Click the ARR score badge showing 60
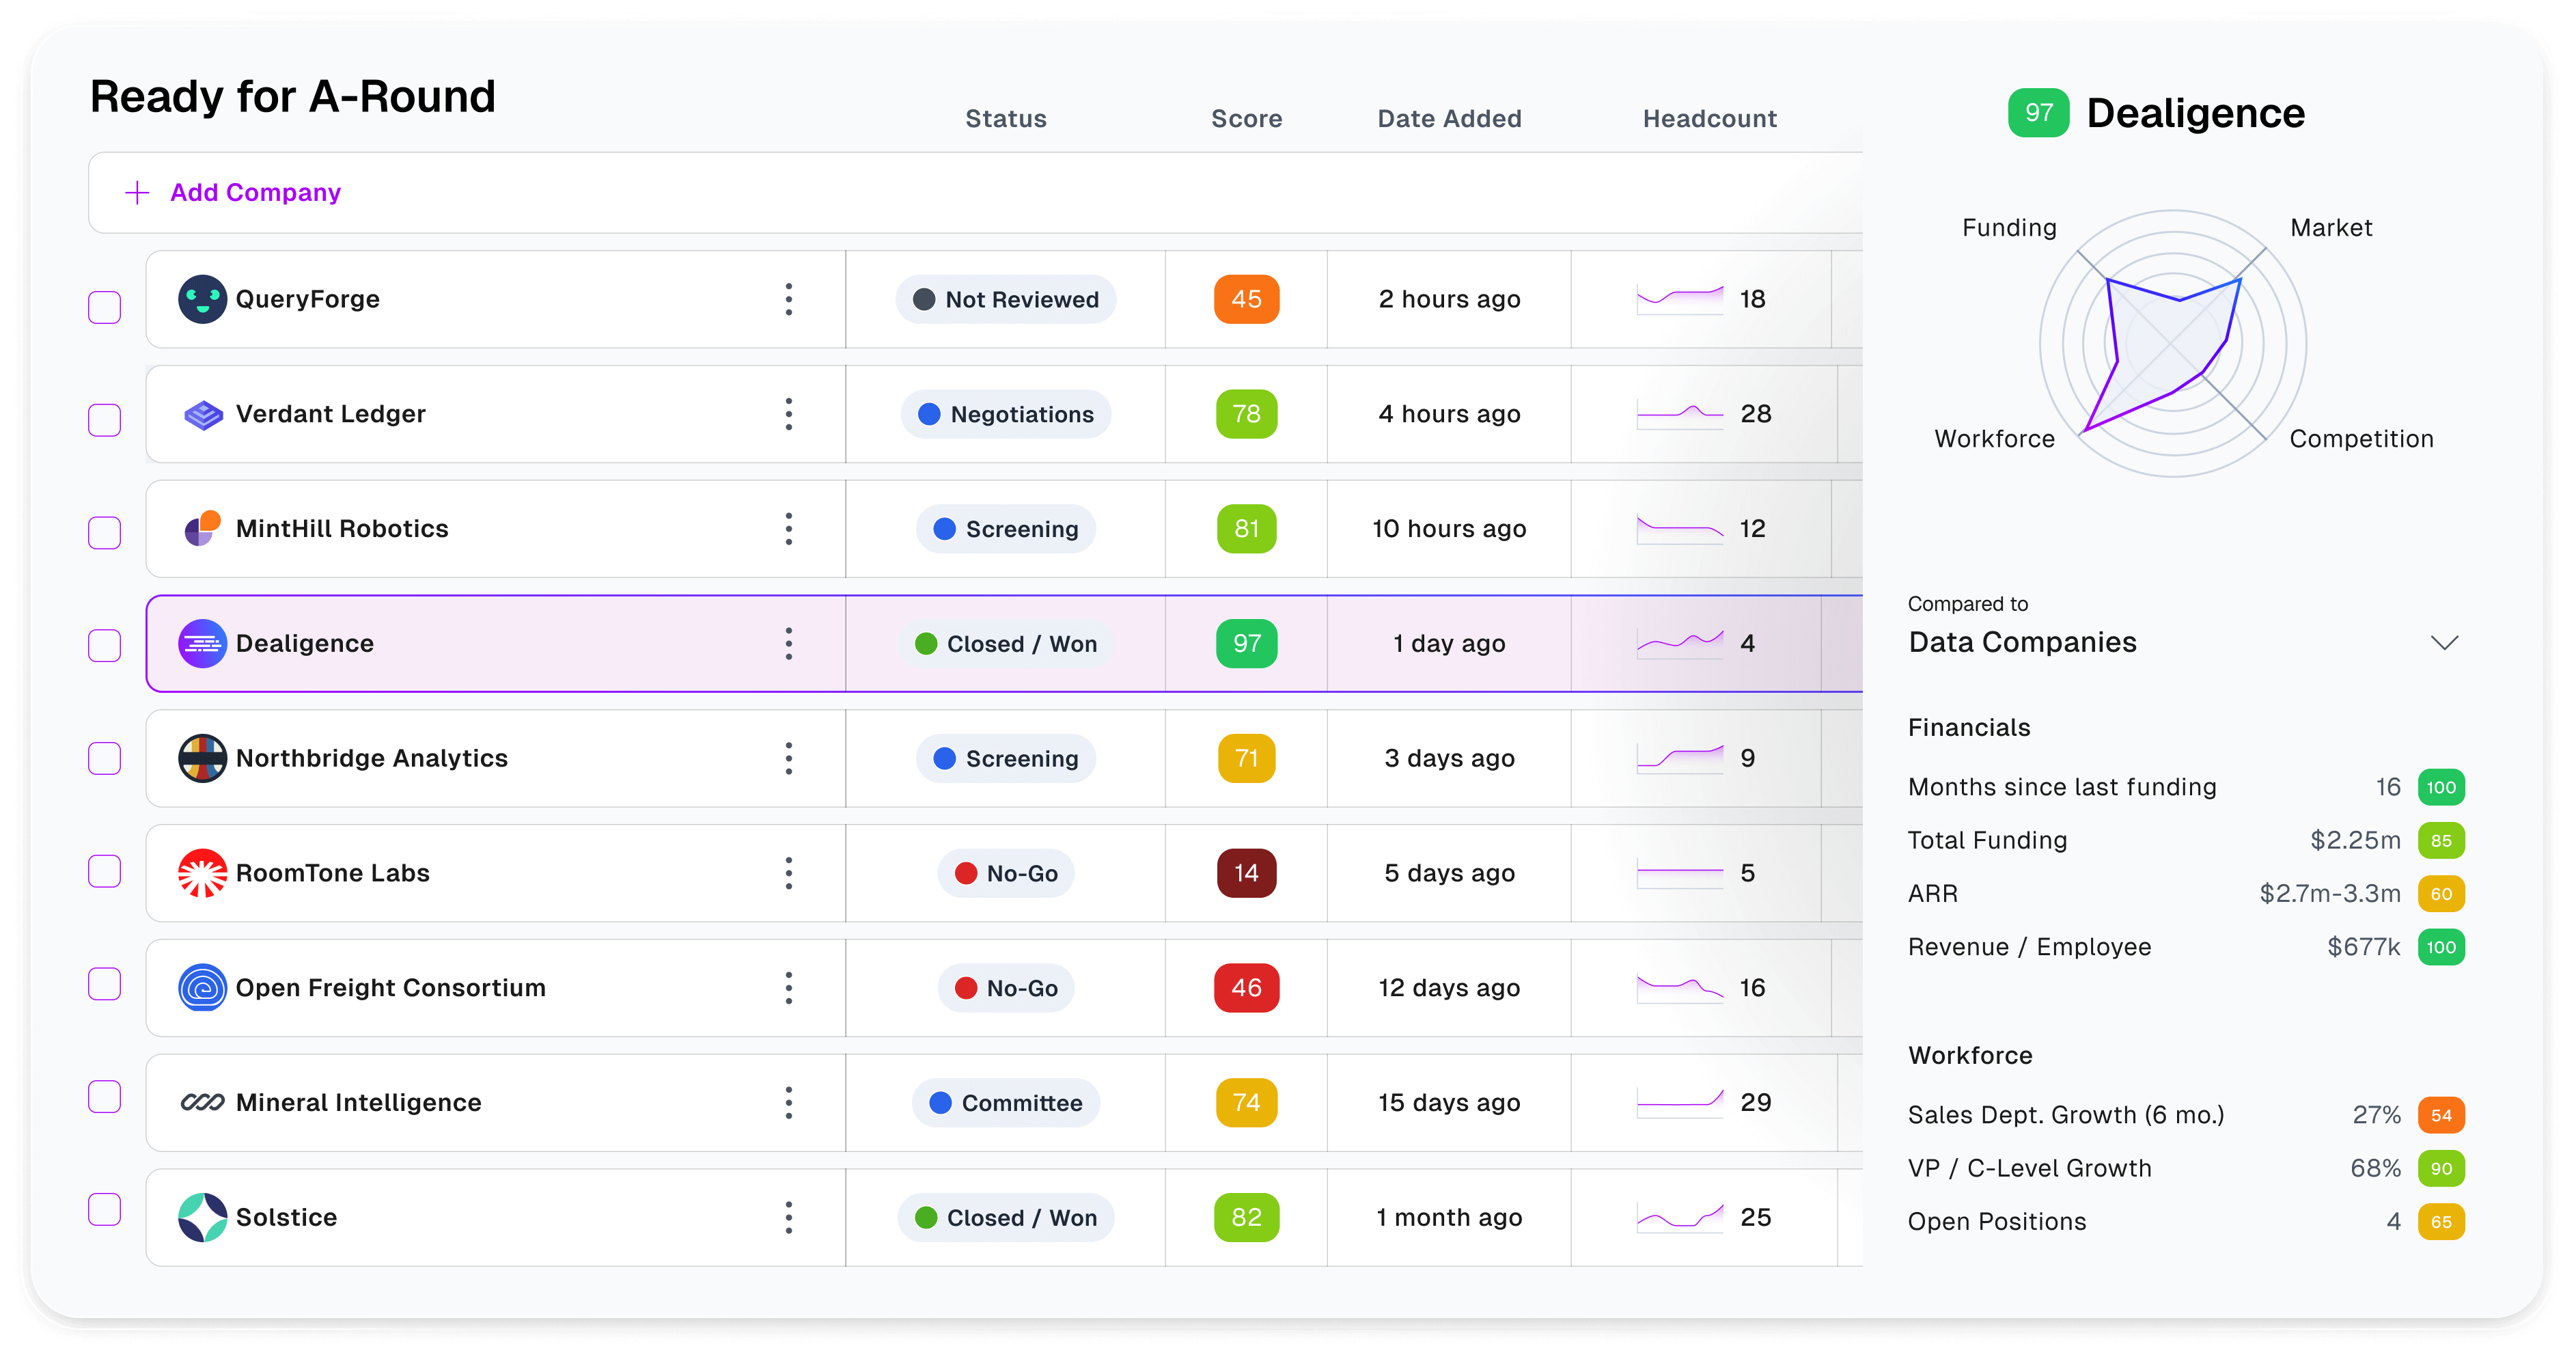The image size is (2576, 1359). [x=2441, y=894]
